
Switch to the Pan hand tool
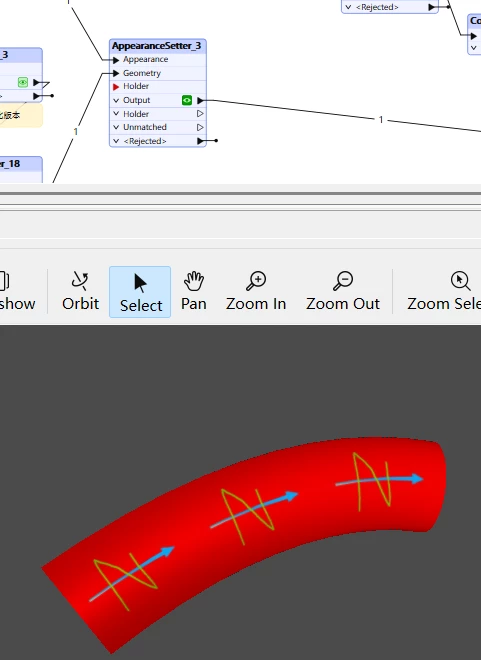point(194,291)
